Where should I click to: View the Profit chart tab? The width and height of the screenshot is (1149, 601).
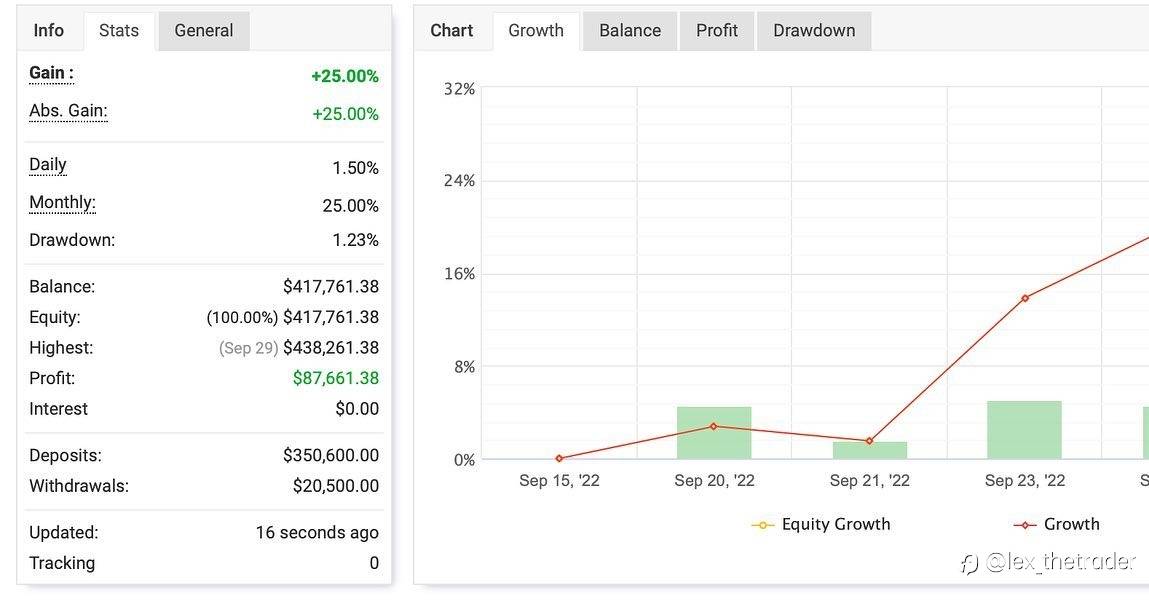pos(717,31)
